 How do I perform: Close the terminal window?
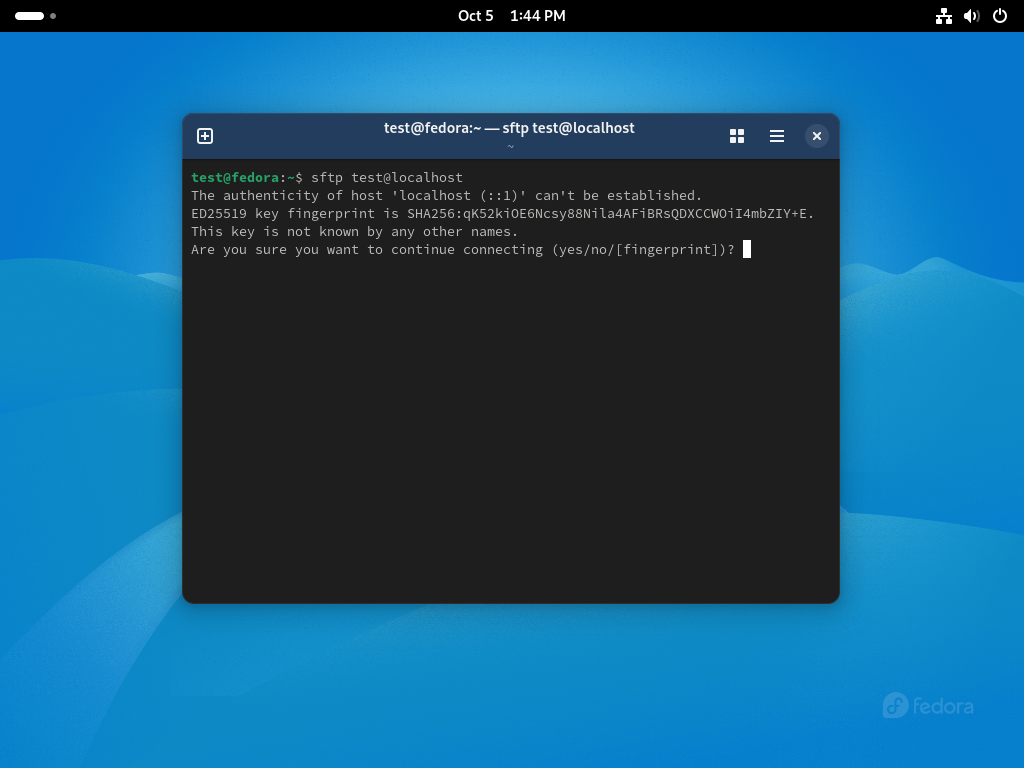816,136
